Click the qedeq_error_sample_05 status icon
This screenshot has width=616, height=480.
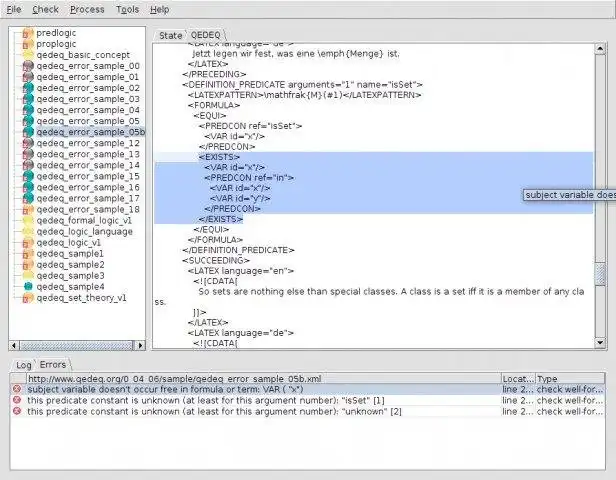pyautogui.click(x=28, y=121)
